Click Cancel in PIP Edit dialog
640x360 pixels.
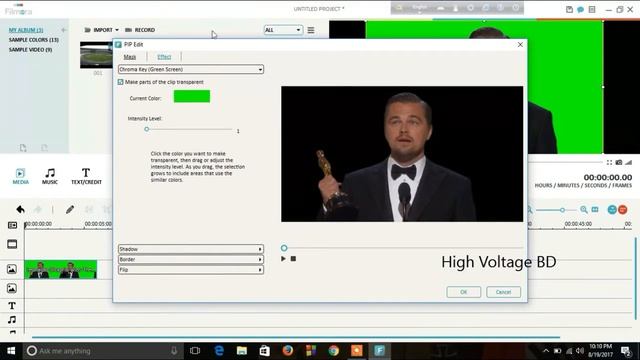[503, 292]
